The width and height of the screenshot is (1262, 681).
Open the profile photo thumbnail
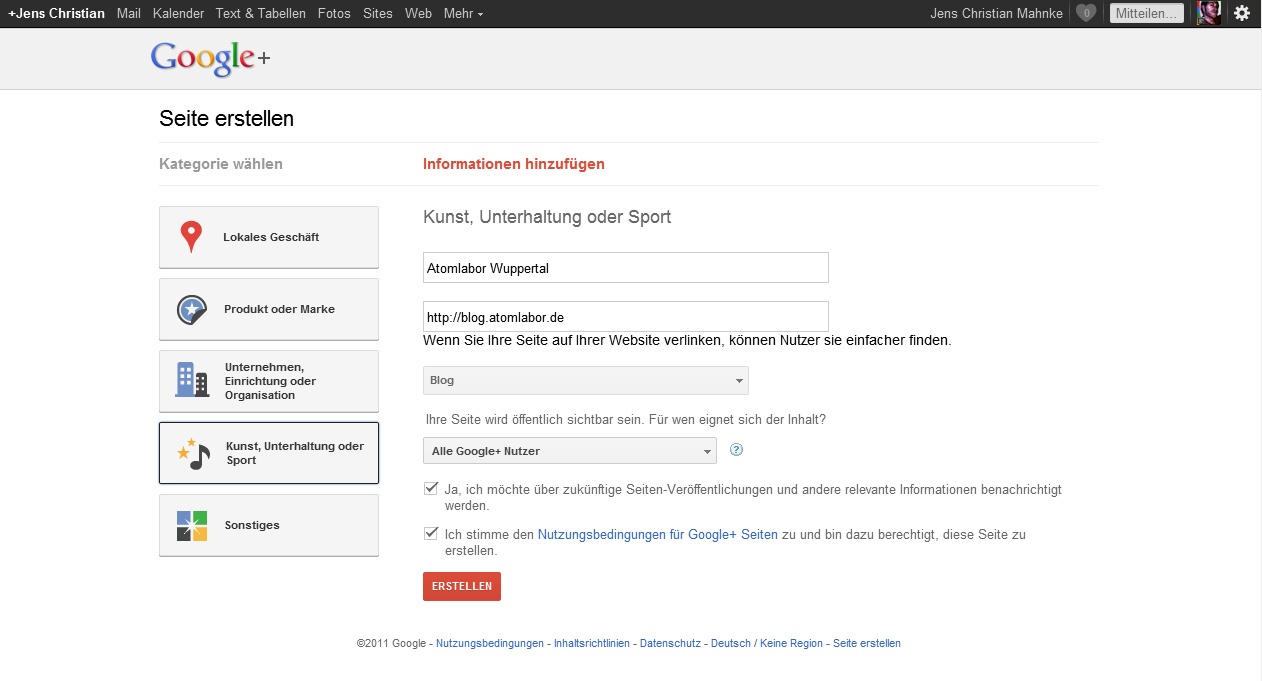(1208, 13)
